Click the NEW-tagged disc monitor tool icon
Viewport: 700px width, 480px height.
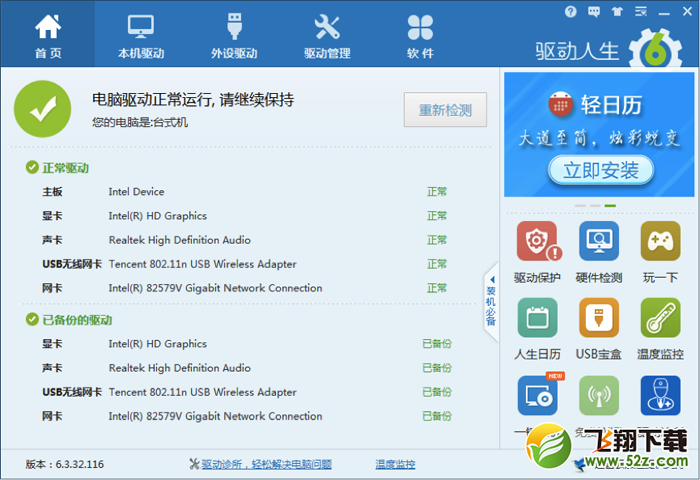click(x=538, y=395)
